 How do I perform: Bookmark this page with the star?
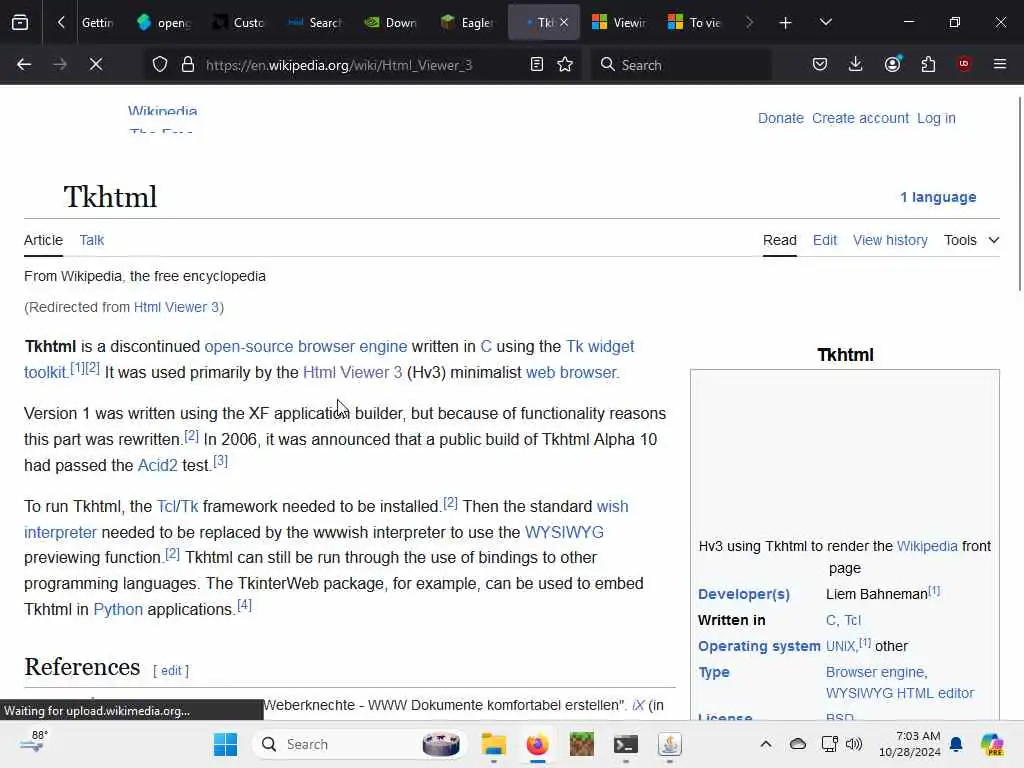click(x=565, y=64)
